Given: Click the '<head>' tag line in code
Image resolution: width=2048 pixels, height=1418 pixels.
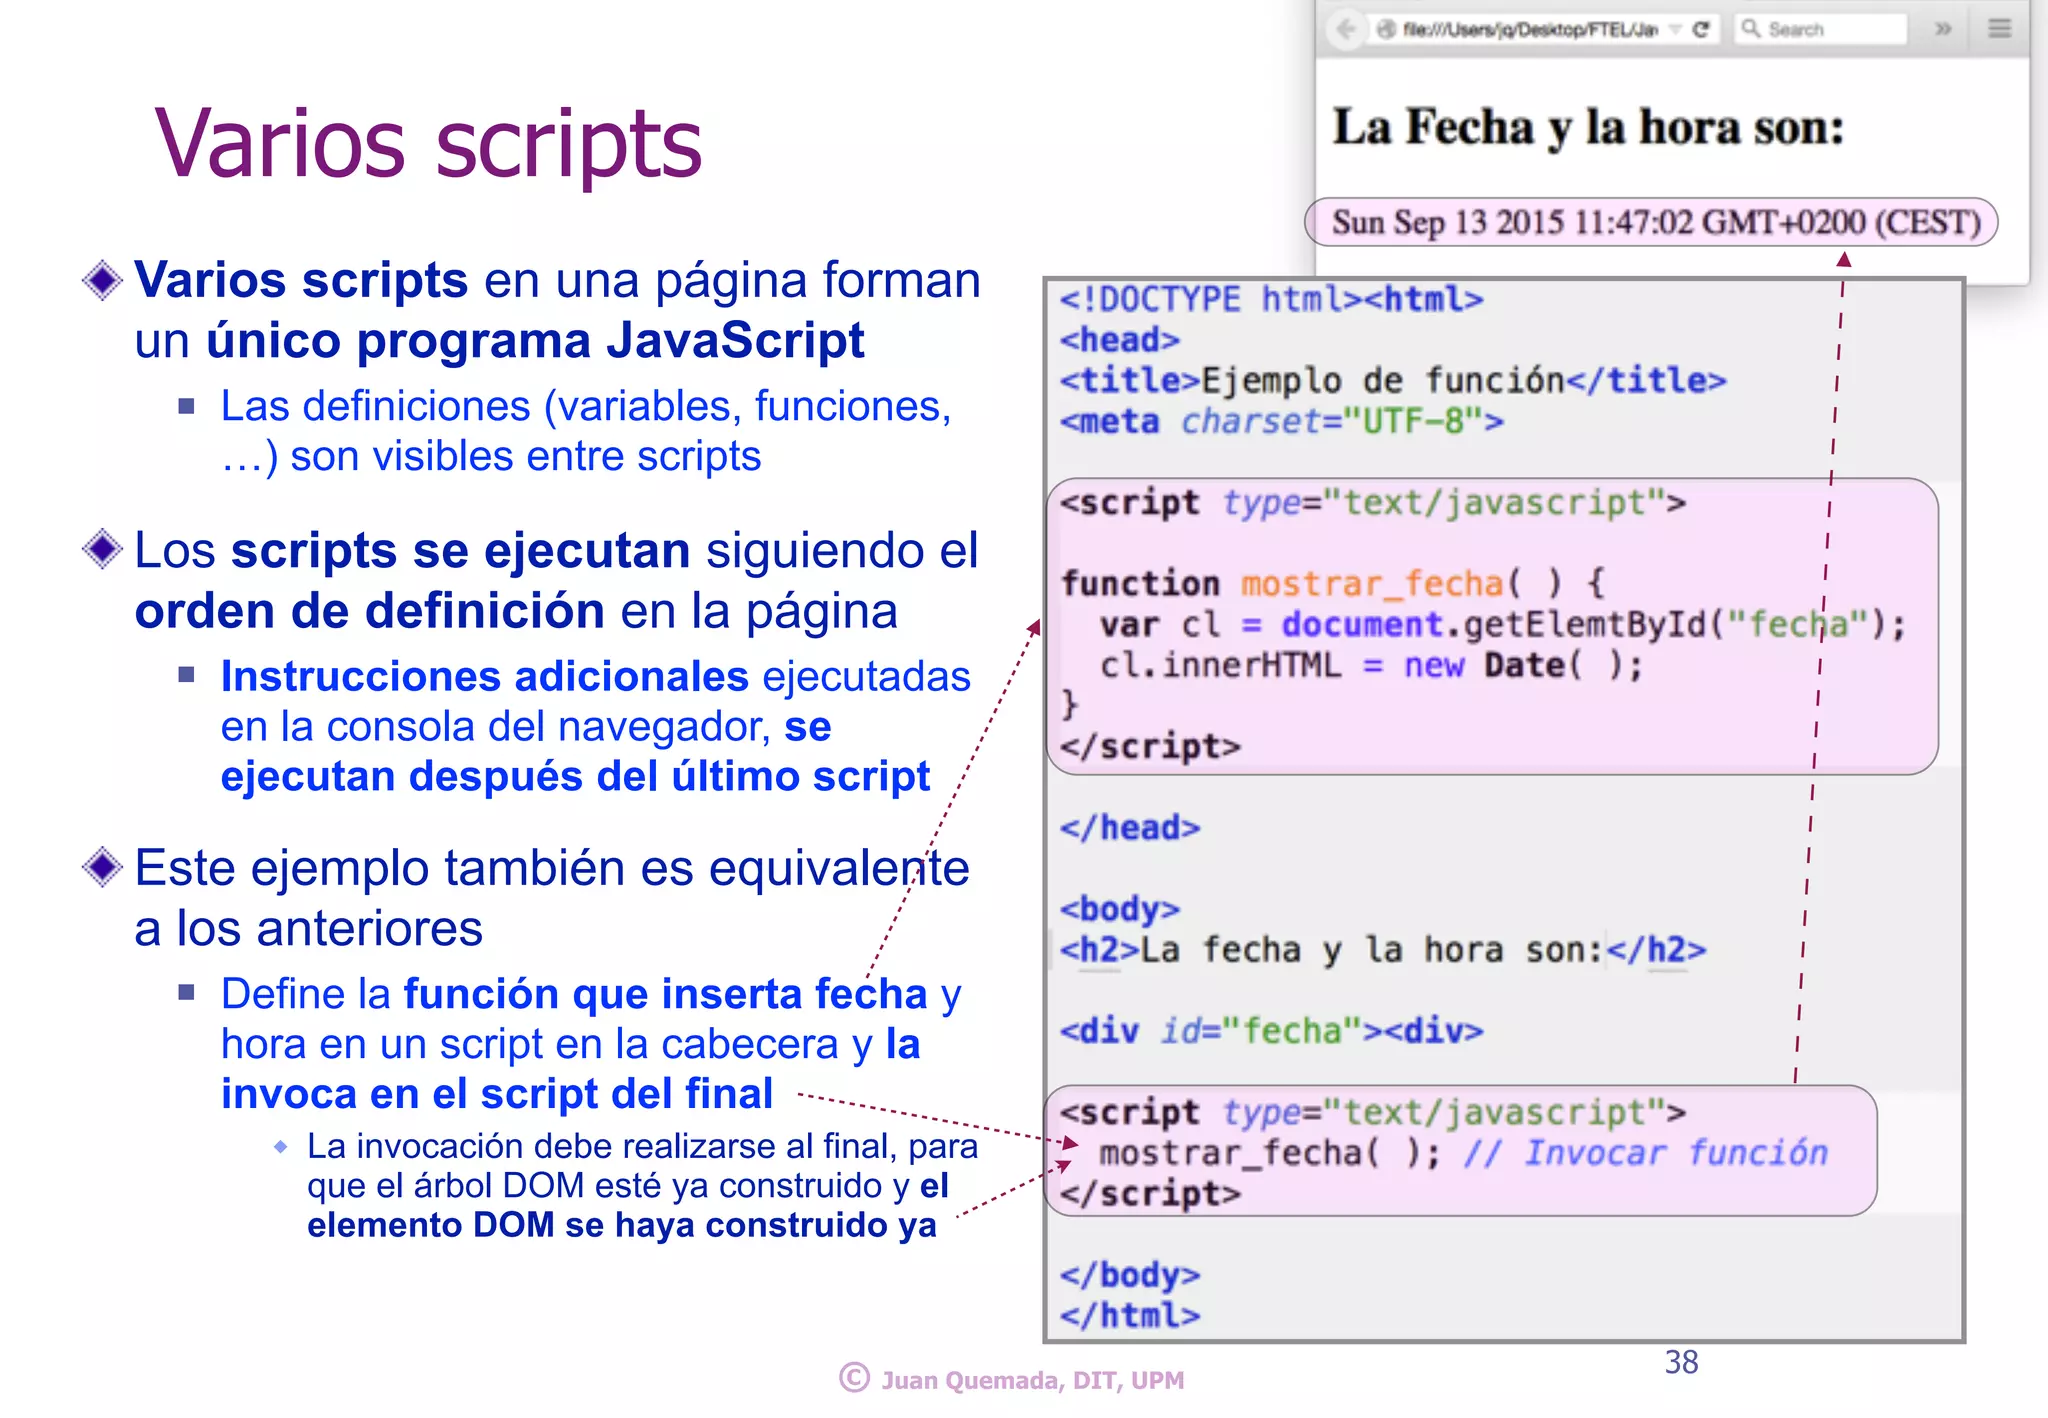Looking at the screenshot, I should (1120, 340).
